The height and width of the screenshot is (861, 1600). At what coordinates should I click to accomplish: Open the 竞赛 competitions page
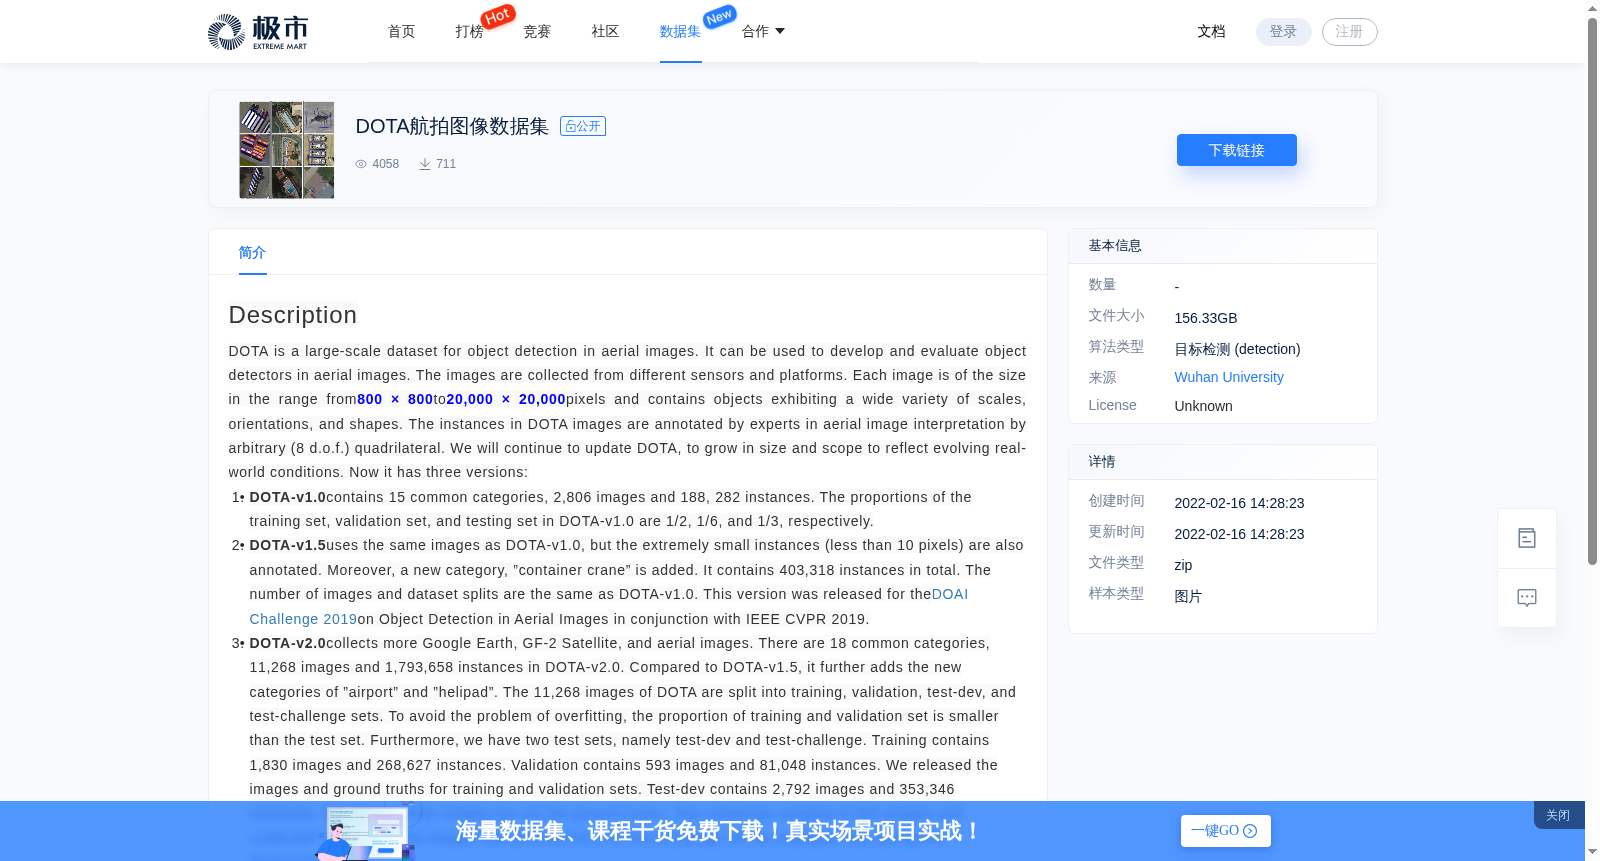tap(537, 32)
